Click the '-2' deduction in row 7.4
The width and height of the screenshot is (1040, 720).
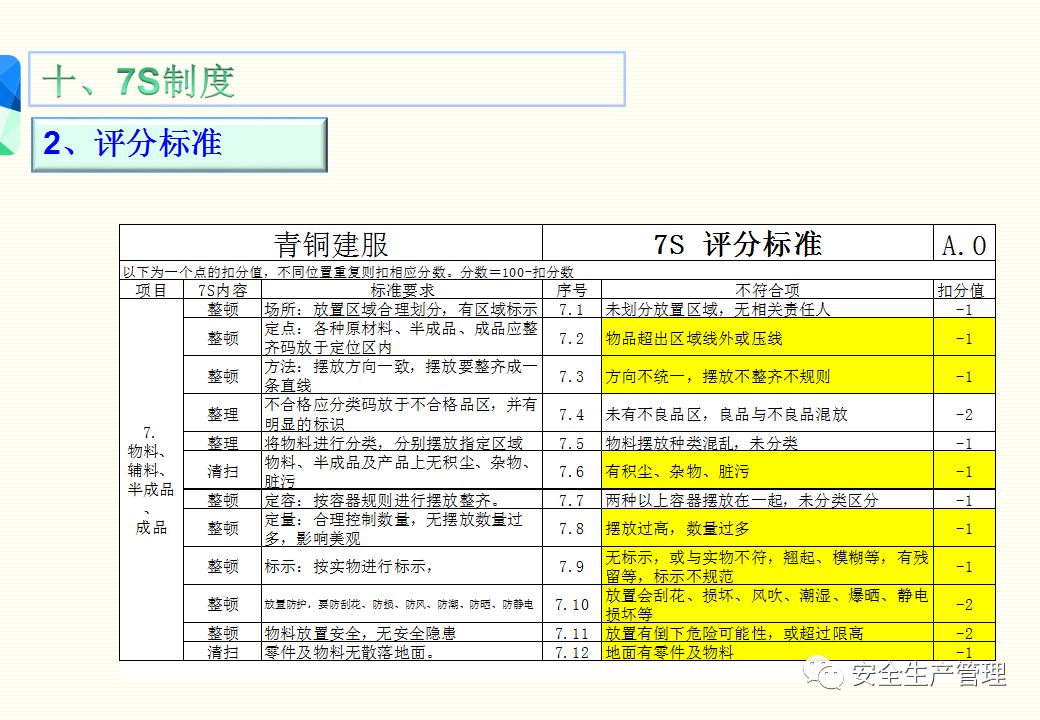pos(964,414)
